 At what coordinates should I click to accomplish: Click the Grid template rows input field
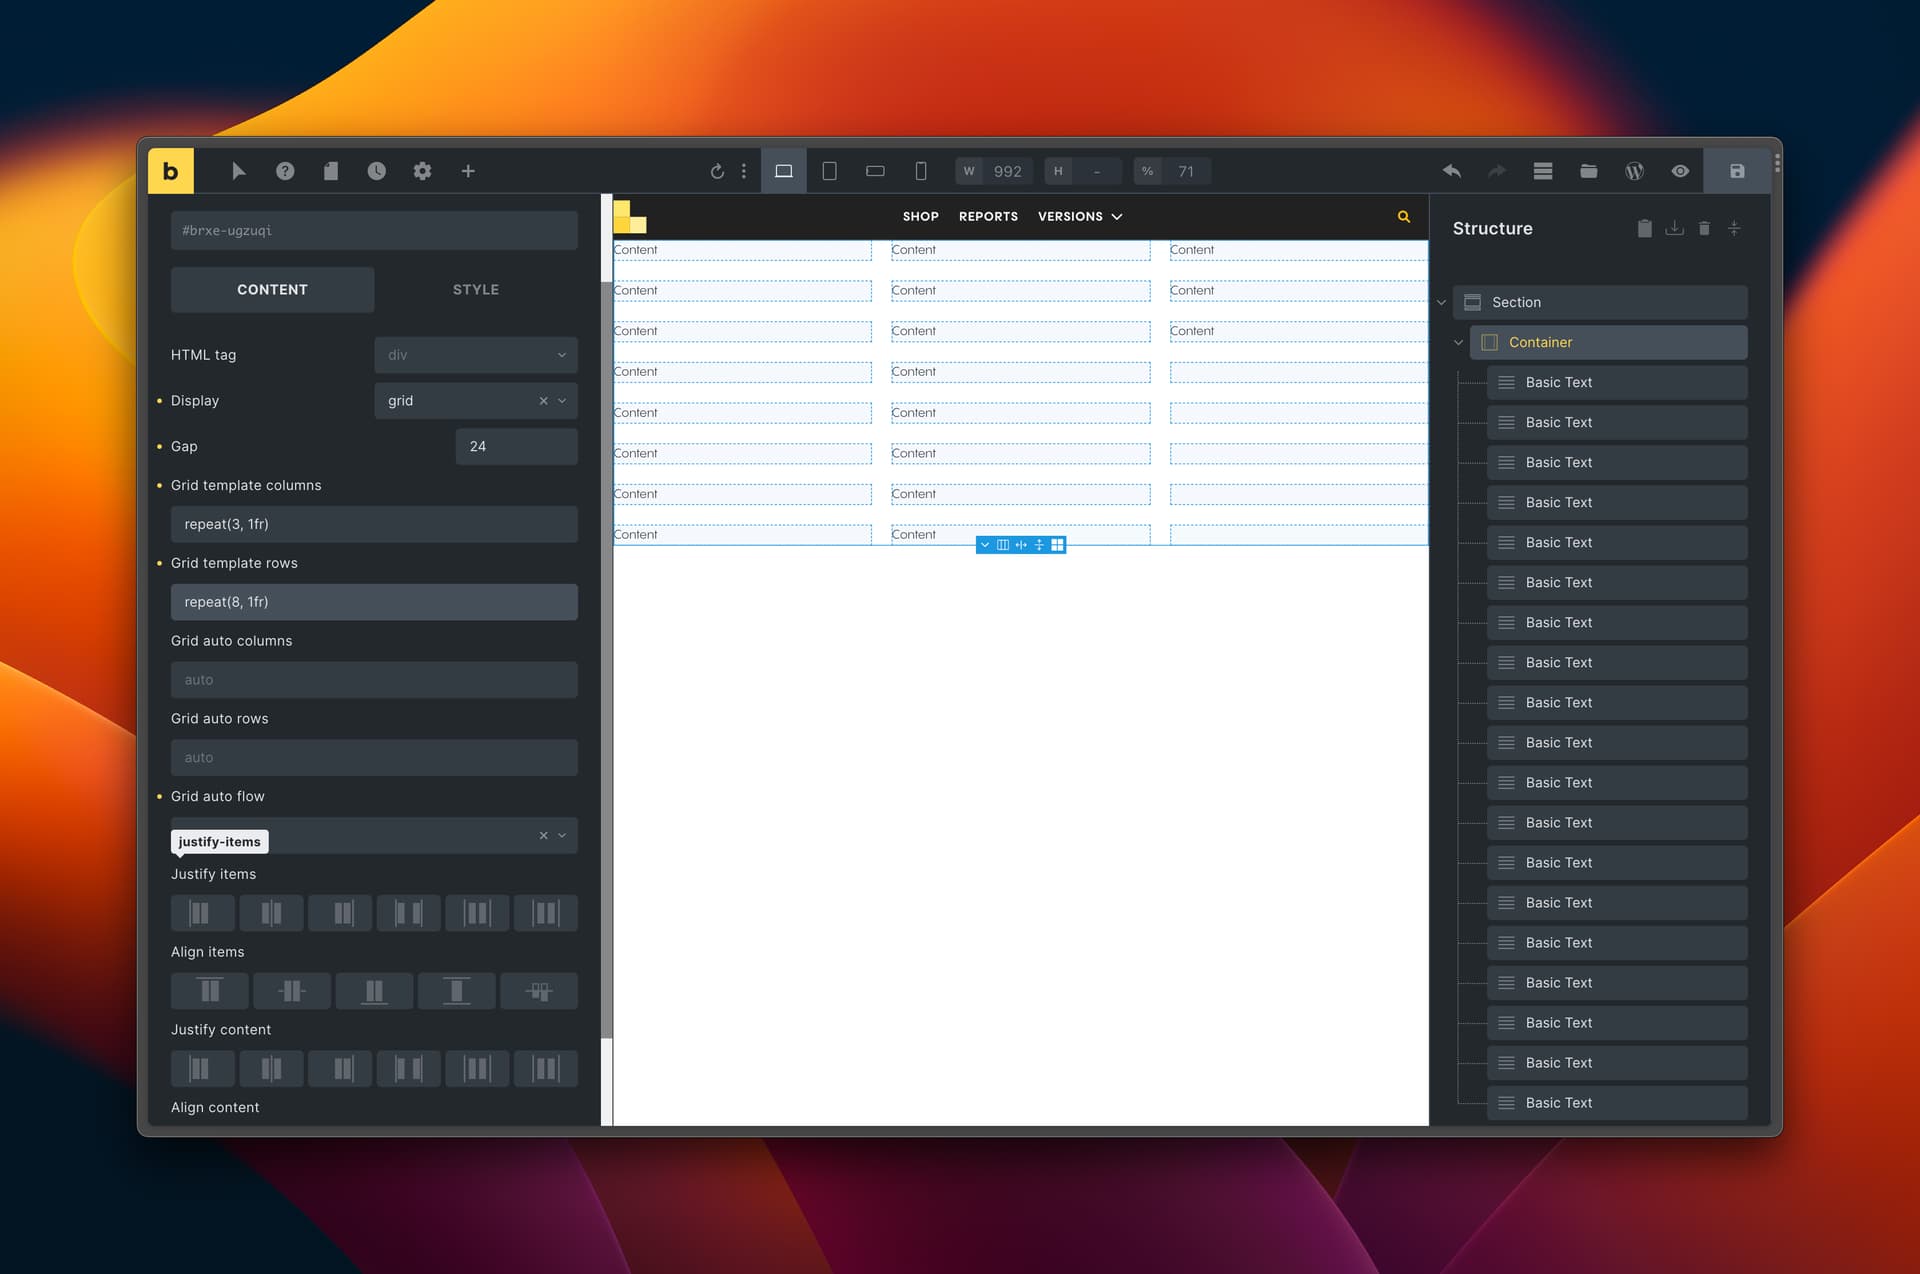coord(373,602)
